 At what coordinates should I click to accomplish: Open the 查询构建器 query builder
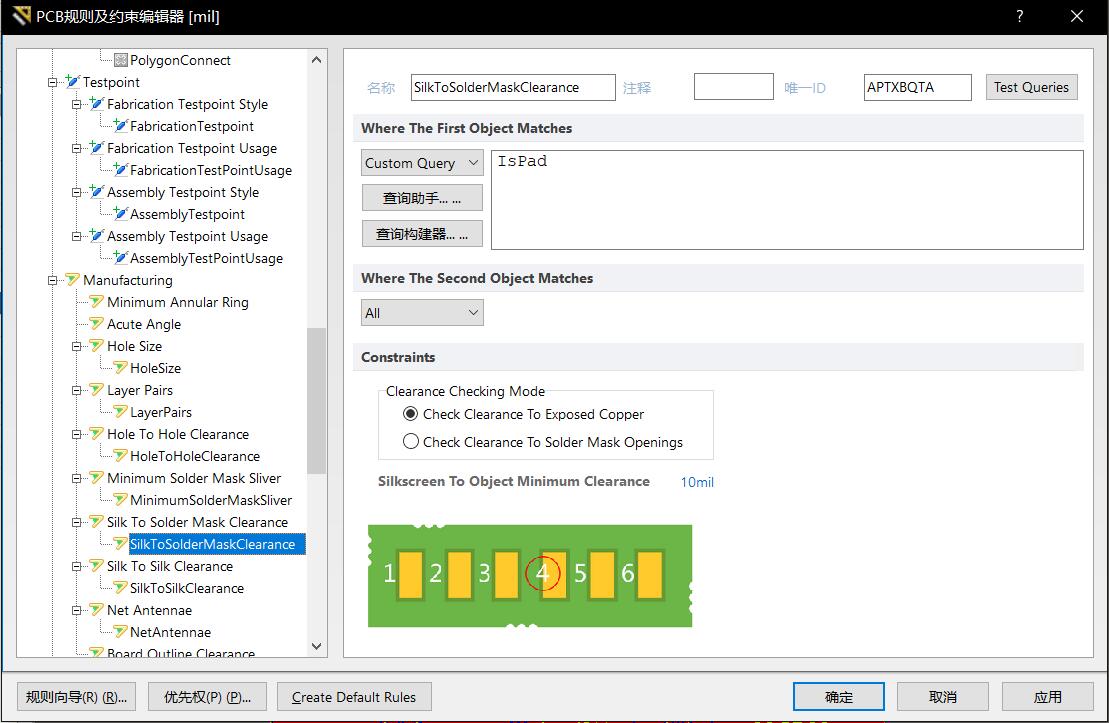click(422, 234)
